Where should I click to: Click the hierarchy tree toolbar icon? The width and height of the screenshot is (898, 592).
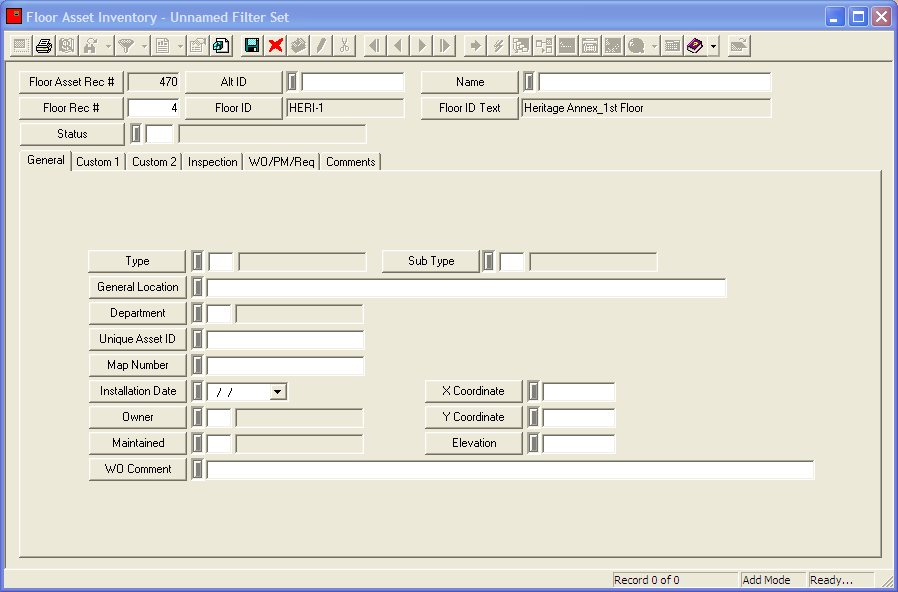coord(521,46)
